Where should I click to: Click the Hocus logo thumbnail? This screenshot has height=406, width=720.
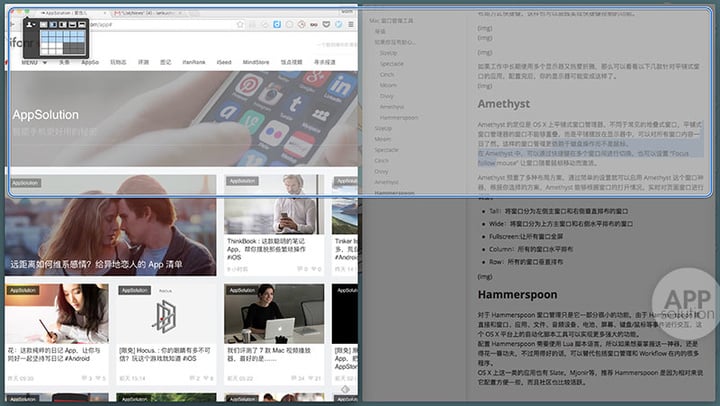pyautogui.click(x=164, y=314)
